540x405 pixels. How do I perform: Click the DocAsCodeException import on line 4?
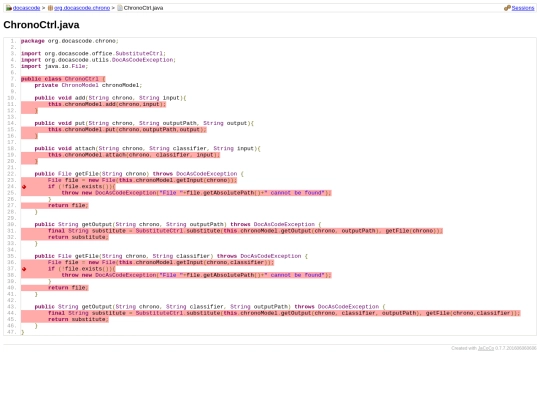(98, 60)
